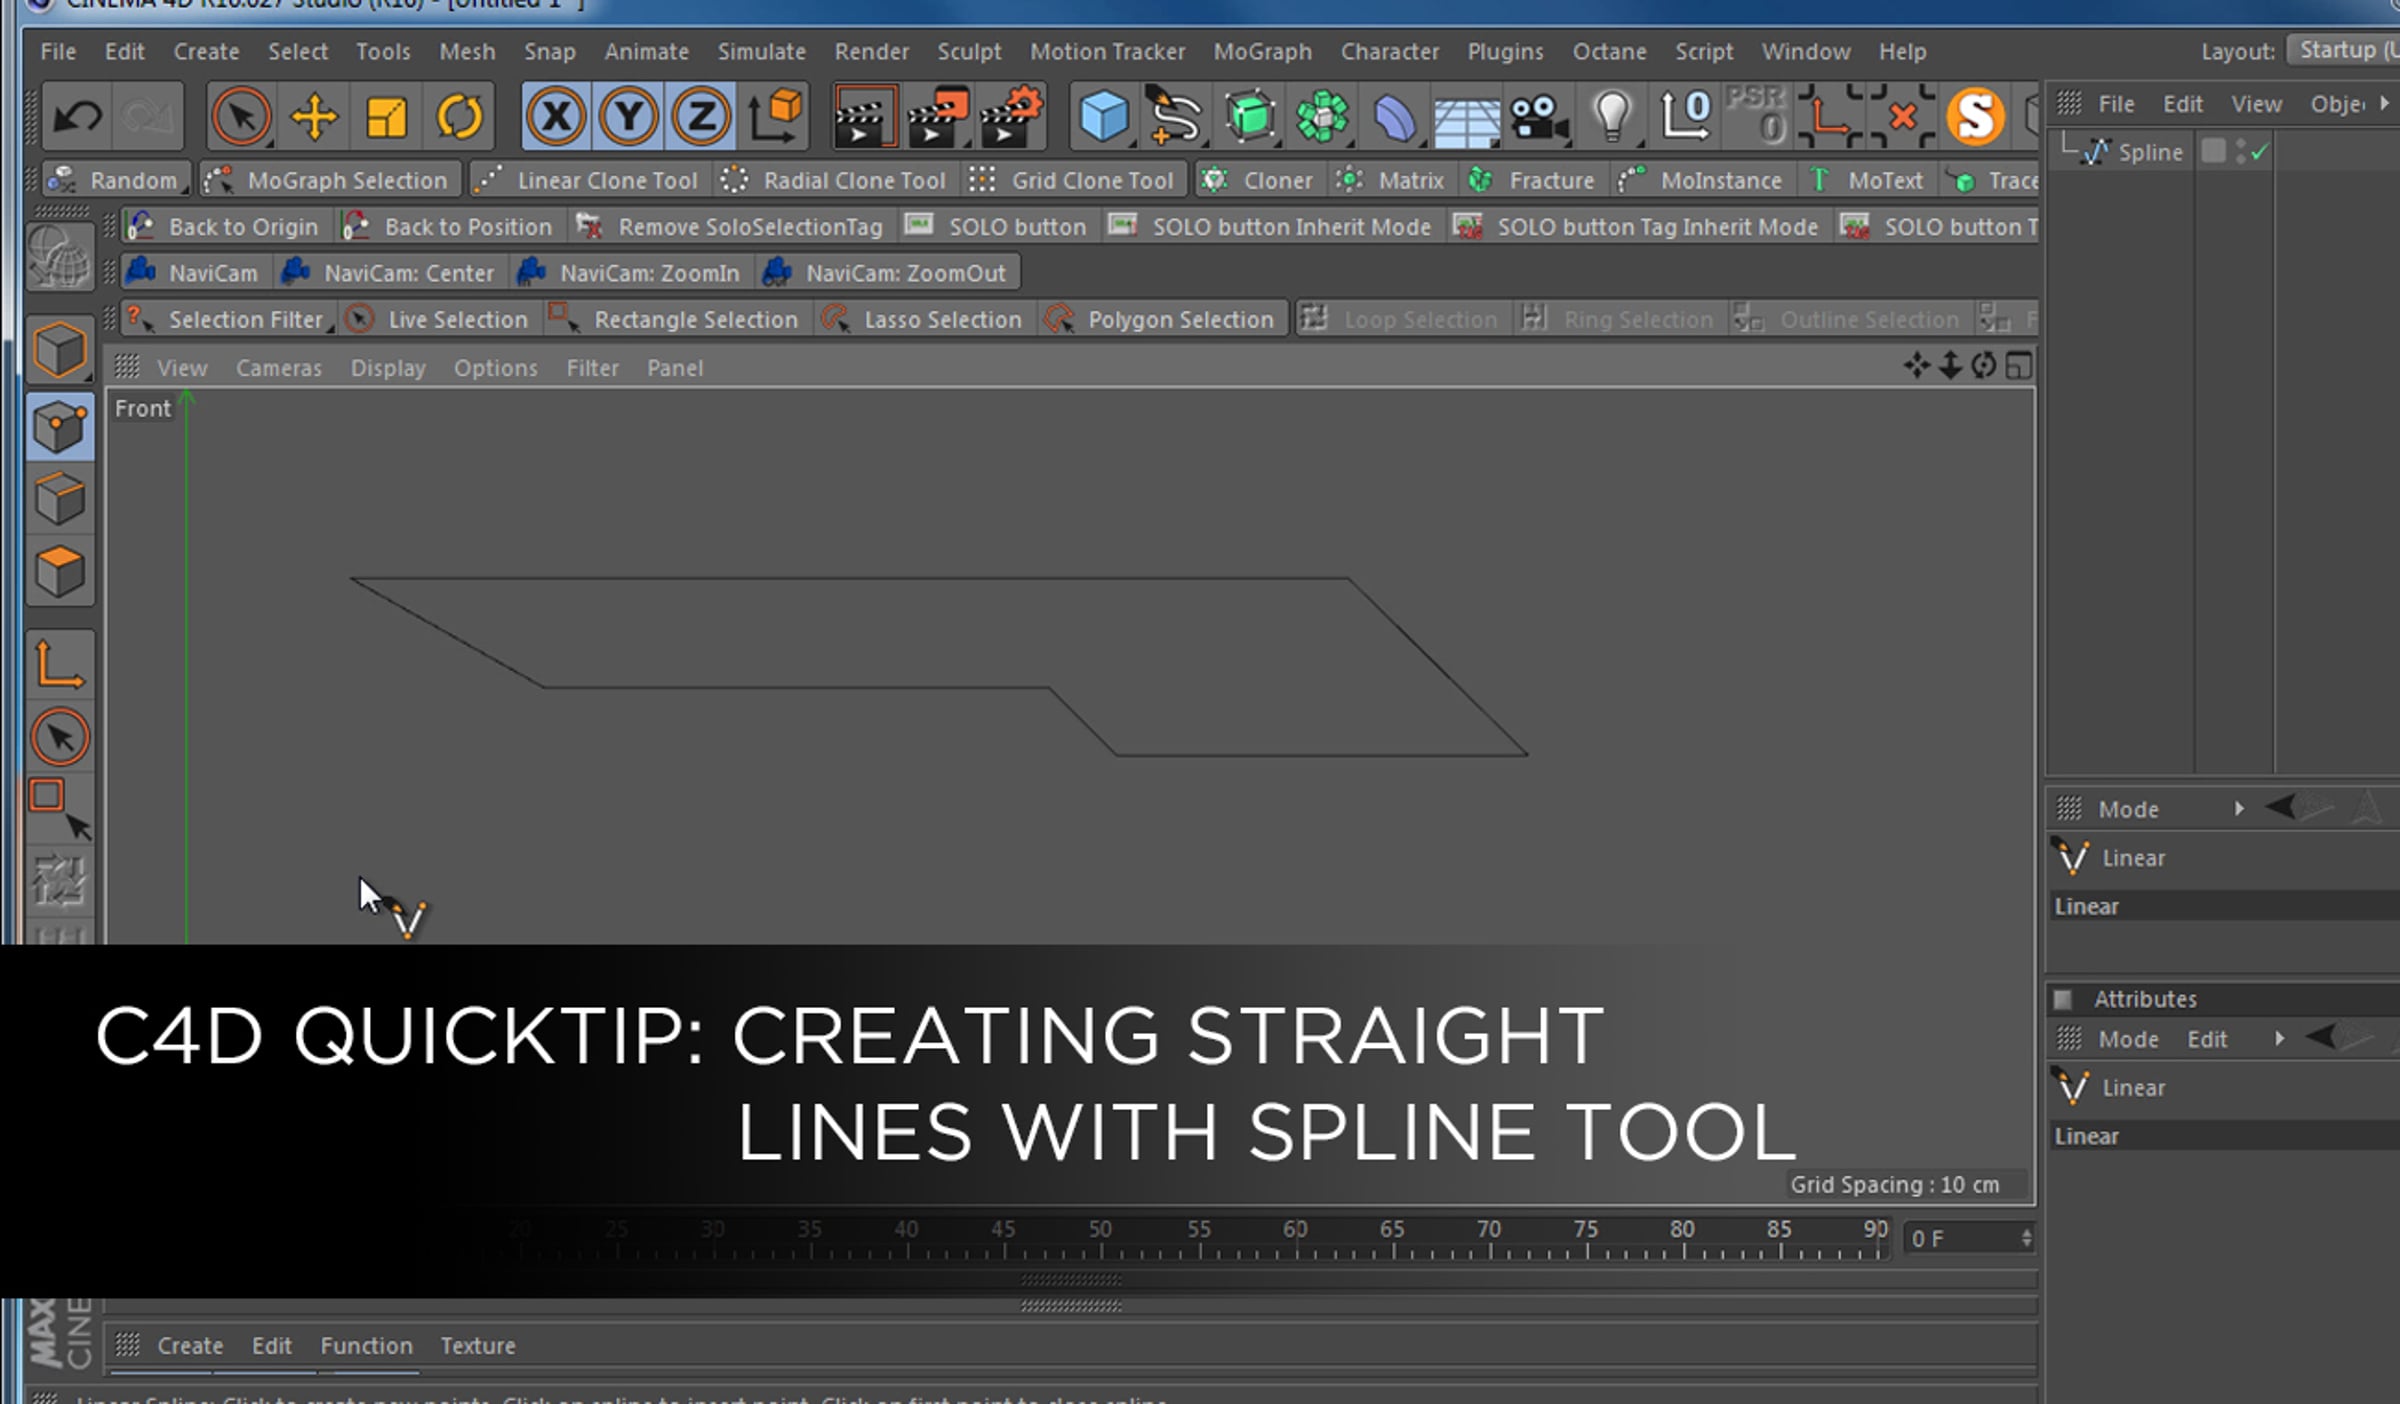This screenshot has width=2400, height=1404.
Task: Open the Render menu
Action: coord(872,51)
